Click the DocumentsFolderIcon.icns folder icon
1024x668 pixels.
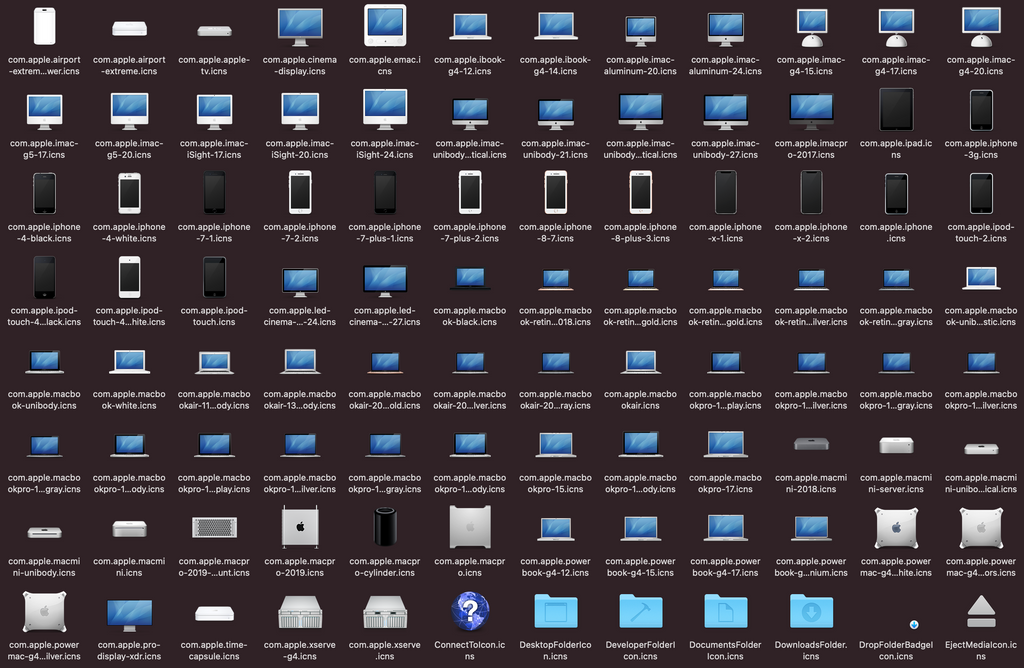click(726, 611)
